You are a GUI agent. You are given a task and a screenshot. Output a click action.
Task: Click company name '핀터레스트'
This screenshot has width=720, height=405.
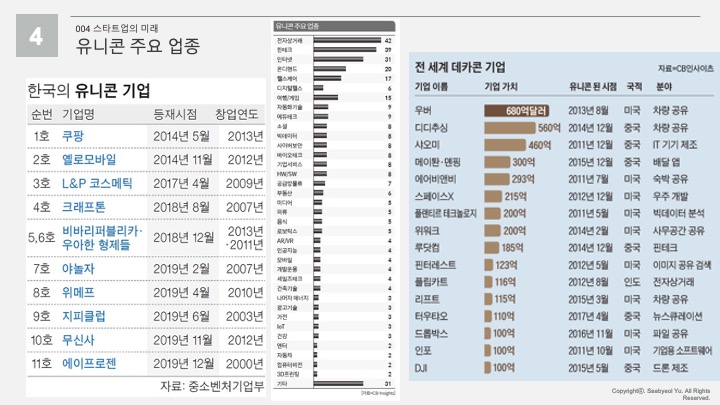(435, 265)
